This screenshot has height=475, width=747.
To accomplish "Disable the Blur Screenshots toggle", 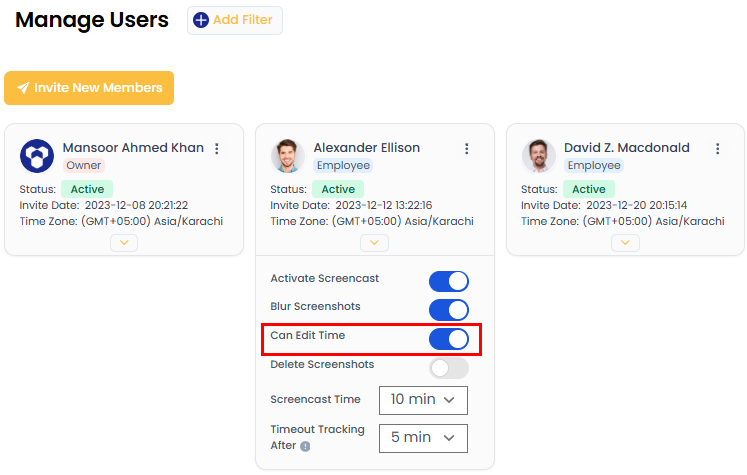I will (x=448, y=310).
